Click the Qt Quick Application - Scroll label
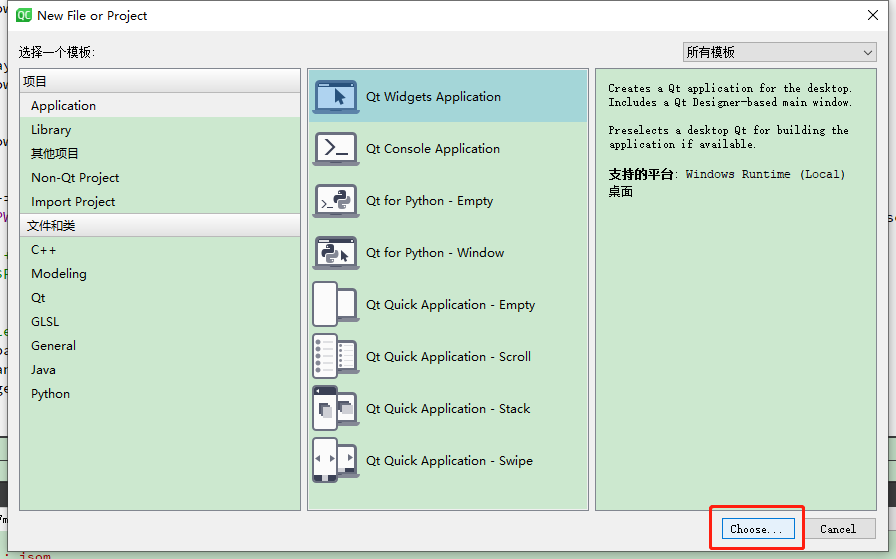 pos(448,357)
